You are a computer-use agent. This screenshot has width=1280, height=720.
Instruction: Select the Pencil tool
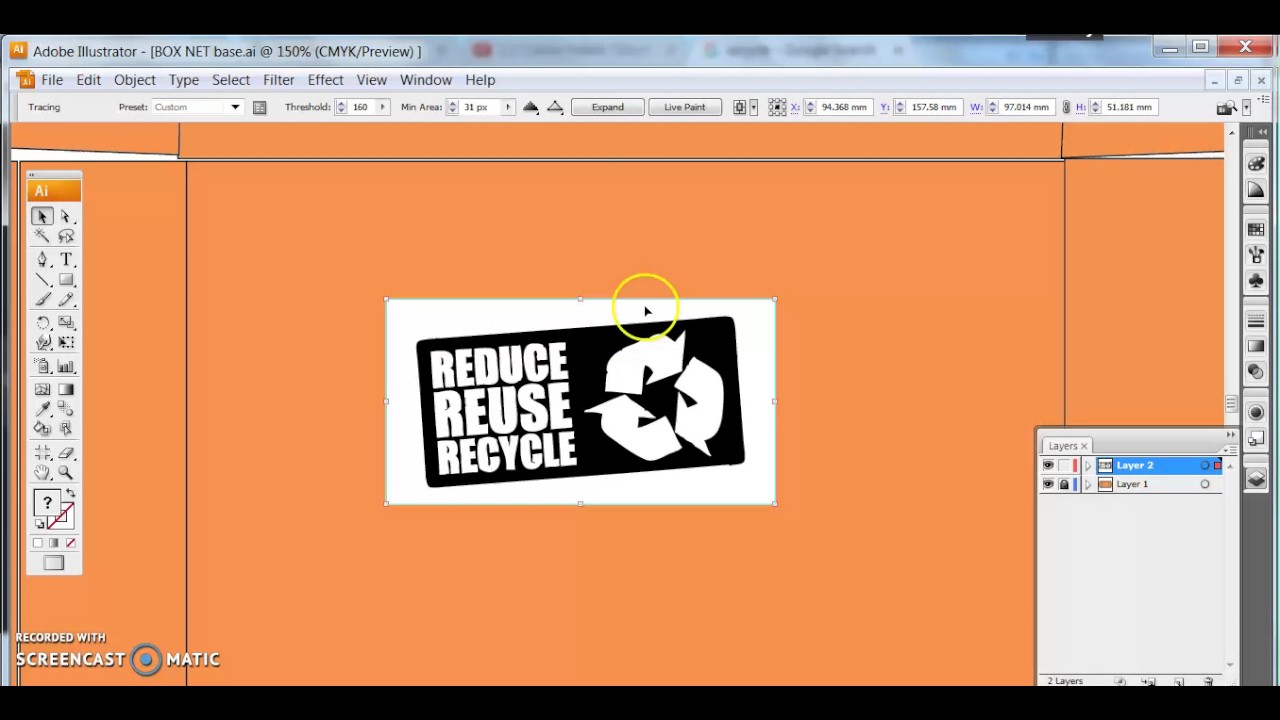point(66,300)
